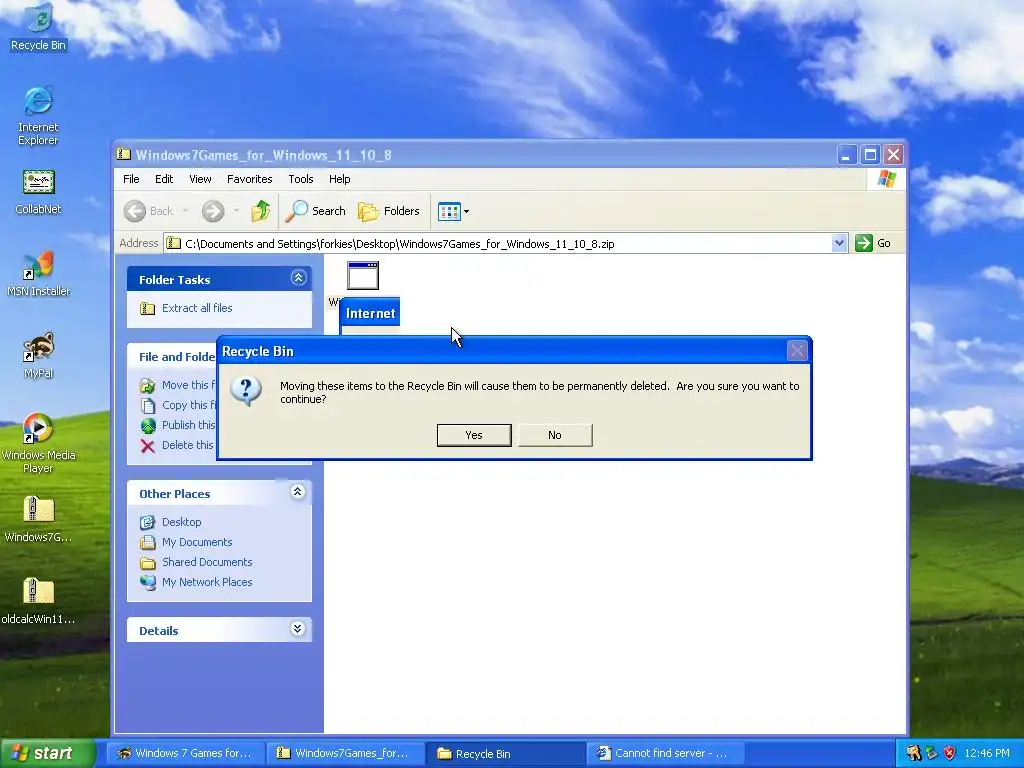Screen dimensions: 1024x768
Task: Click the red shield security tray icon
Action: 949,753
